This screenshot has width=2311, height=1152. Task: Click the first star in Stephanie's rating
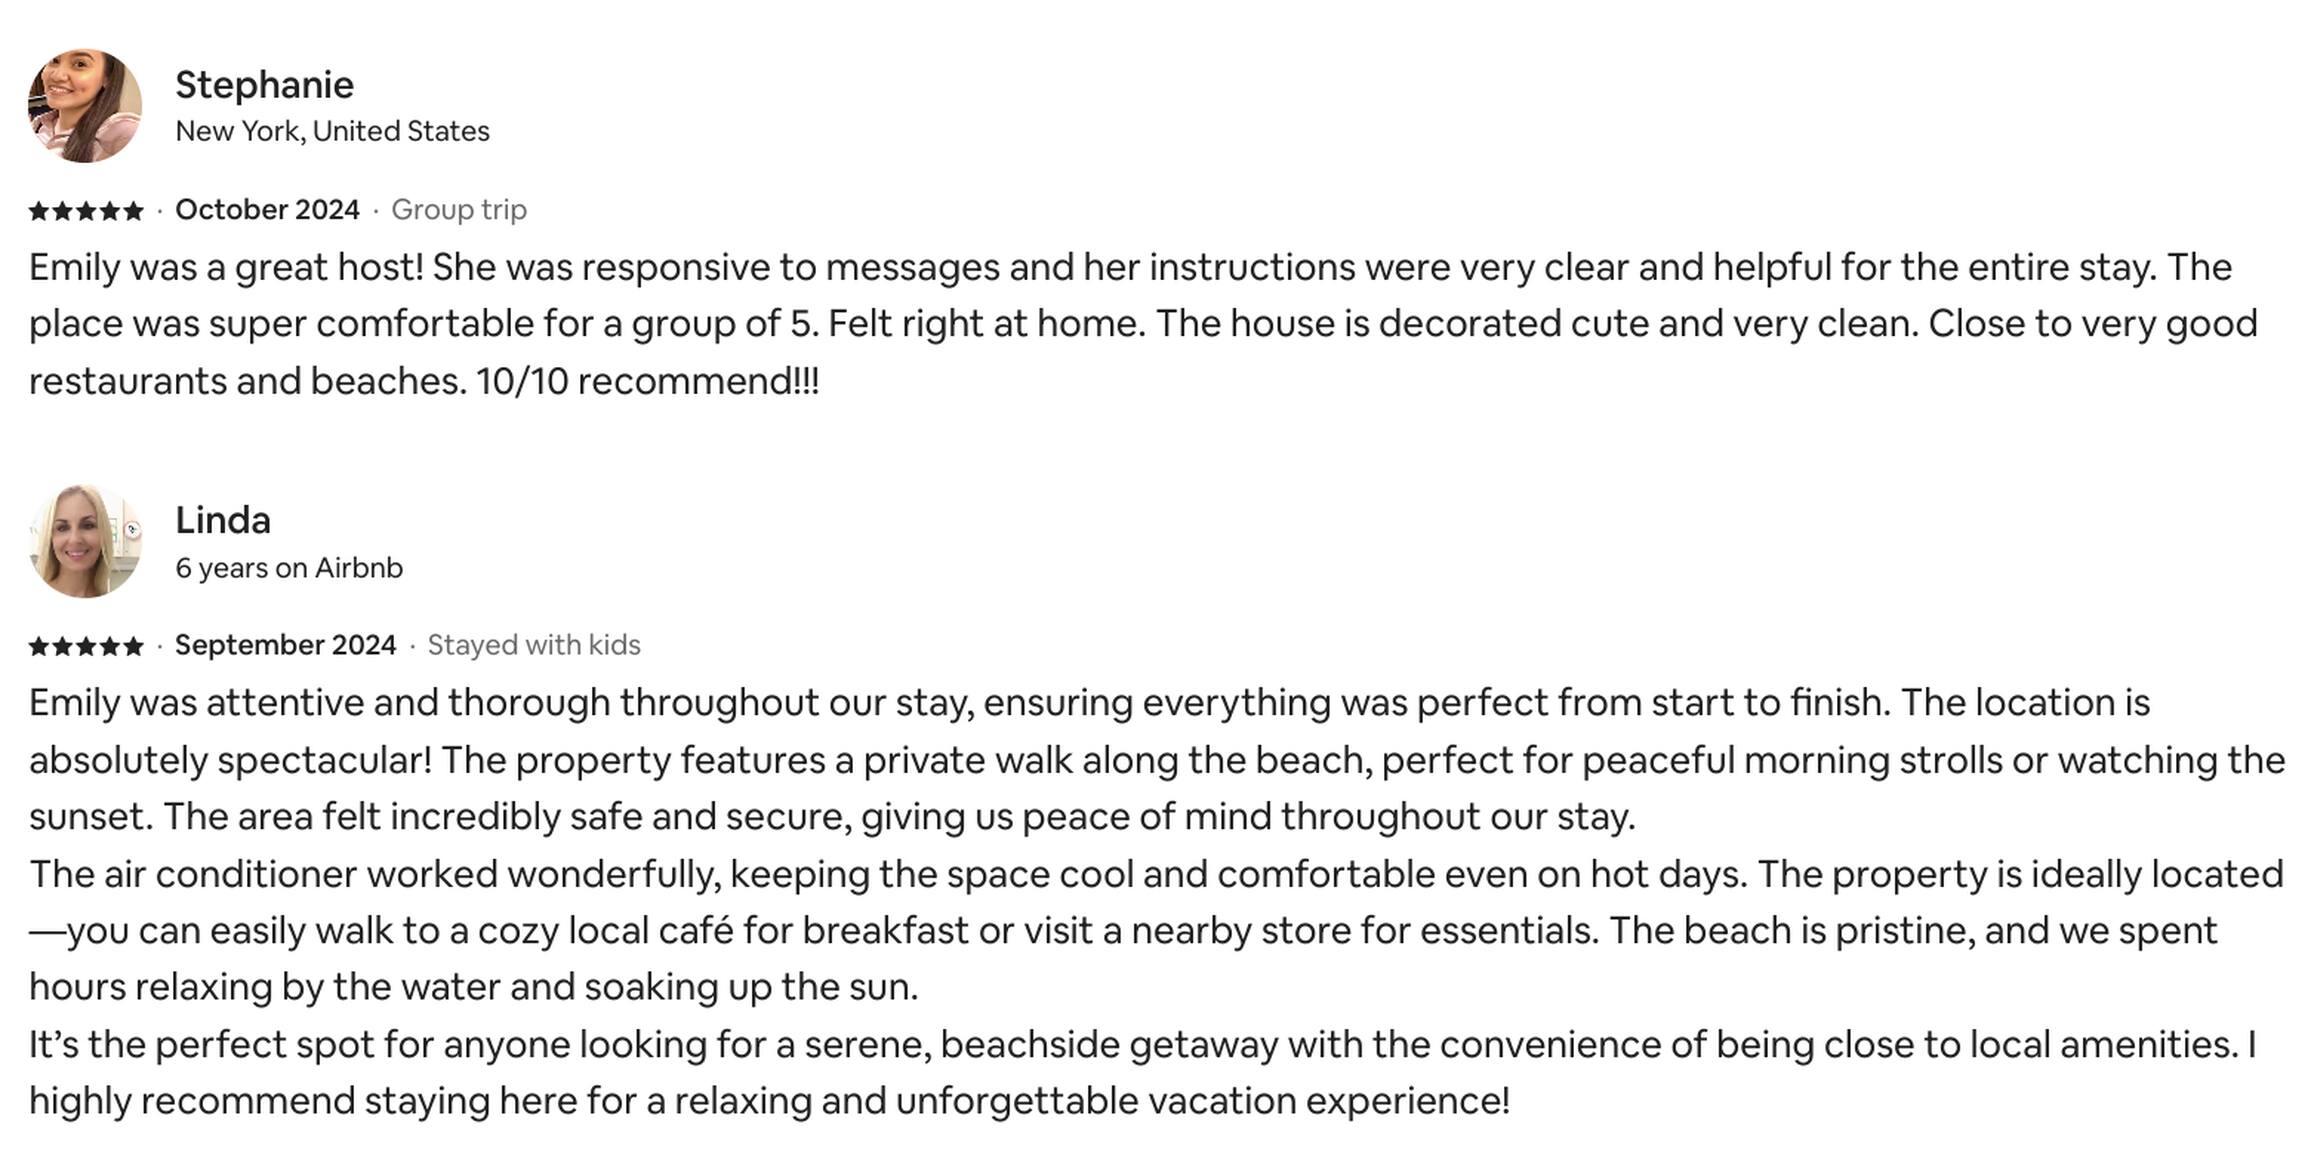click(x=39, y=211)
